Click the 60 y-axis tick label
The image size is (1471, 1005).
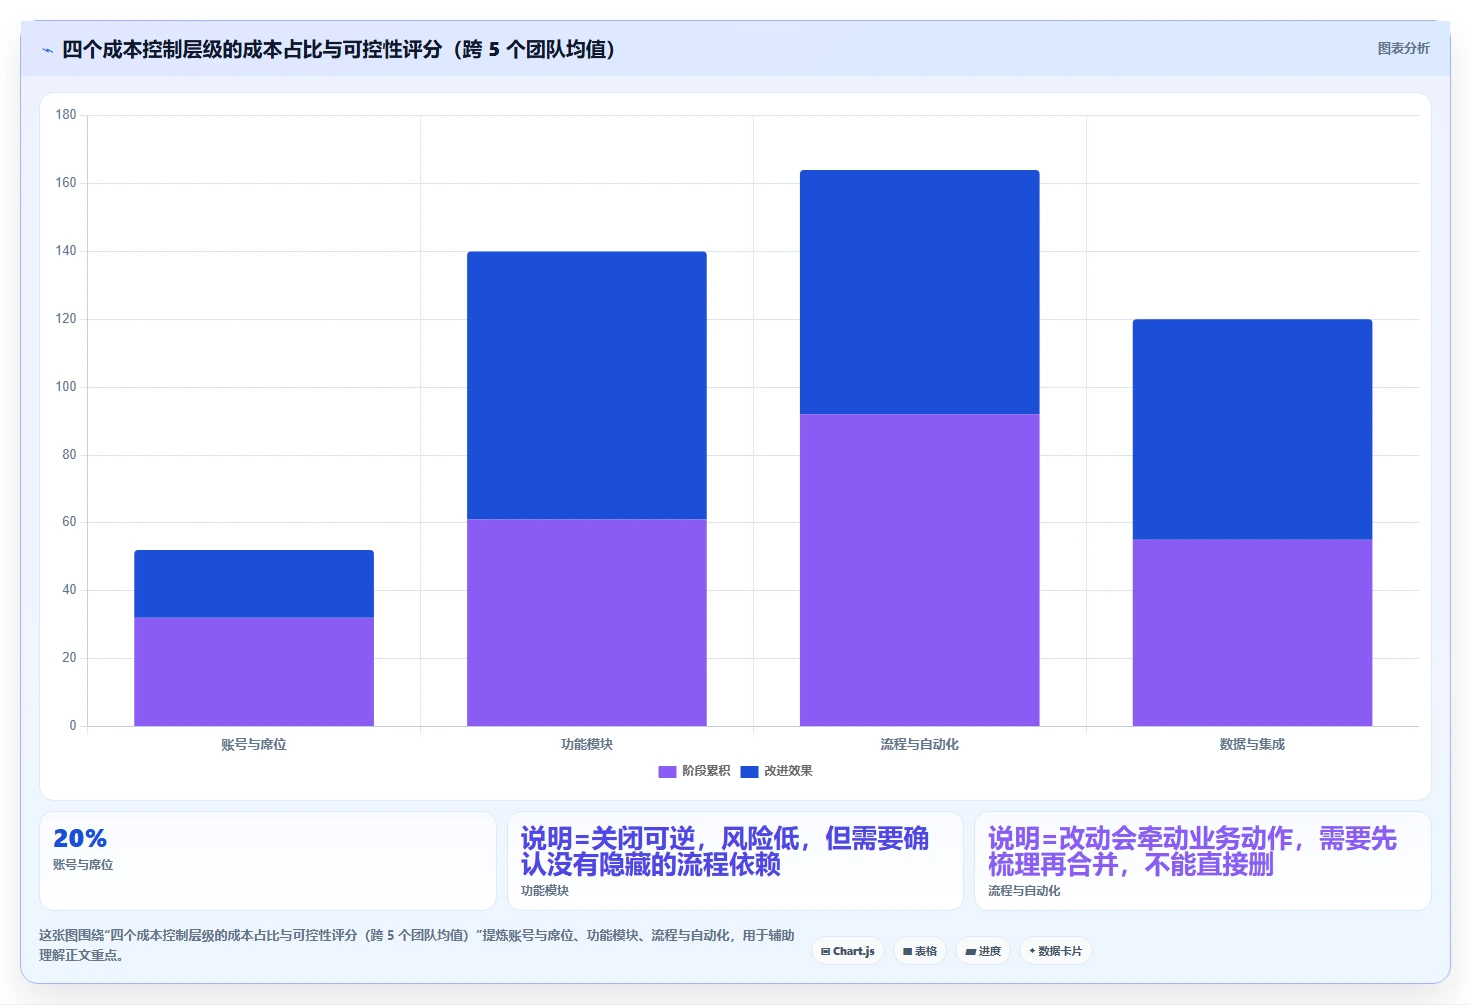click(x=69, y=522)
